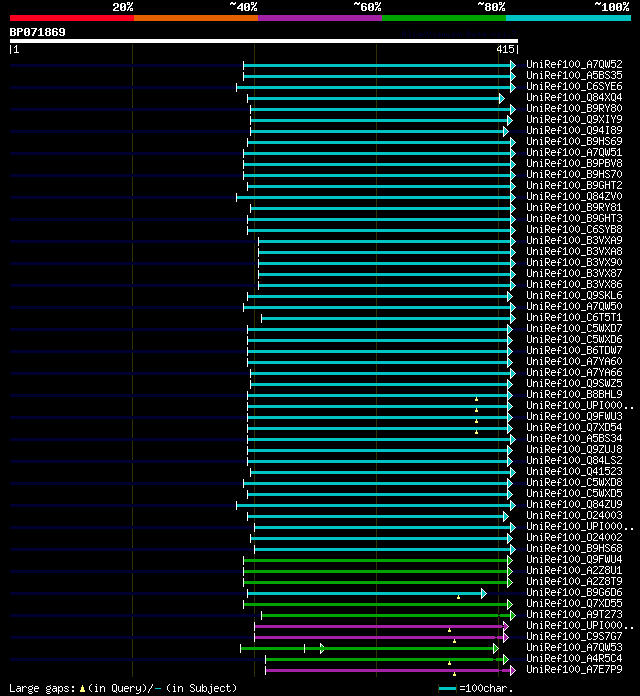Open hit UniRef100_C9S7G7
Viewport: 640px width, 696px height.
click(574, 637)
